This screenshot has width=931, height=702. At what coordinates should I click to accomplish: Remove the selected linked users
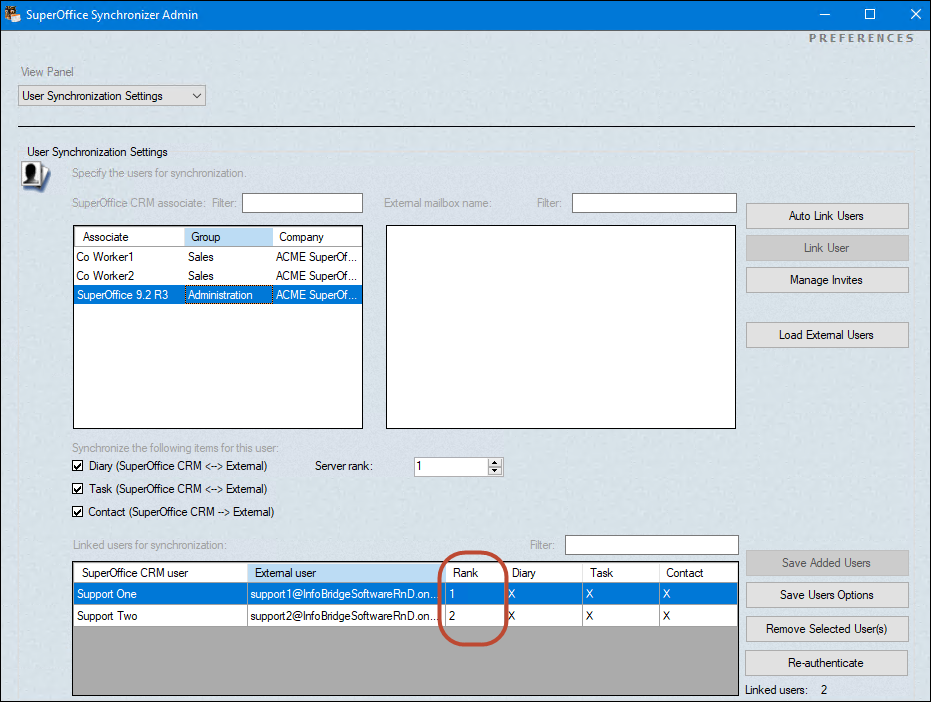[x=826, y=629]
